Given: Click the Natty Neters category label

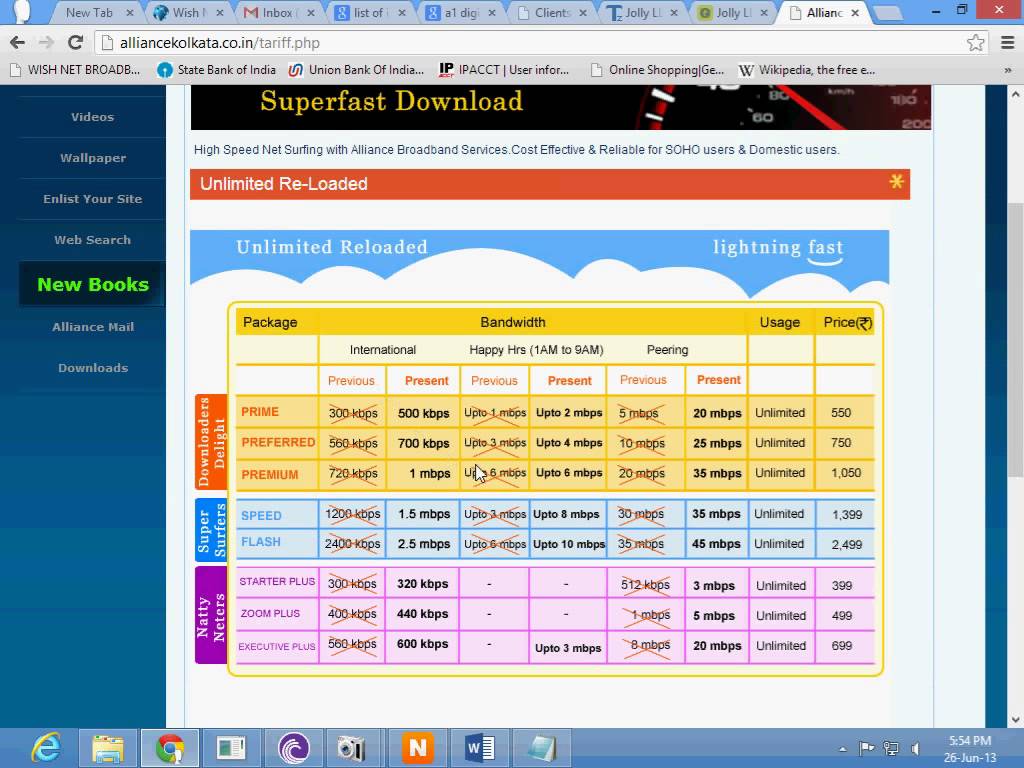Looking at the screenshot, I should click(x=211, y=615).
